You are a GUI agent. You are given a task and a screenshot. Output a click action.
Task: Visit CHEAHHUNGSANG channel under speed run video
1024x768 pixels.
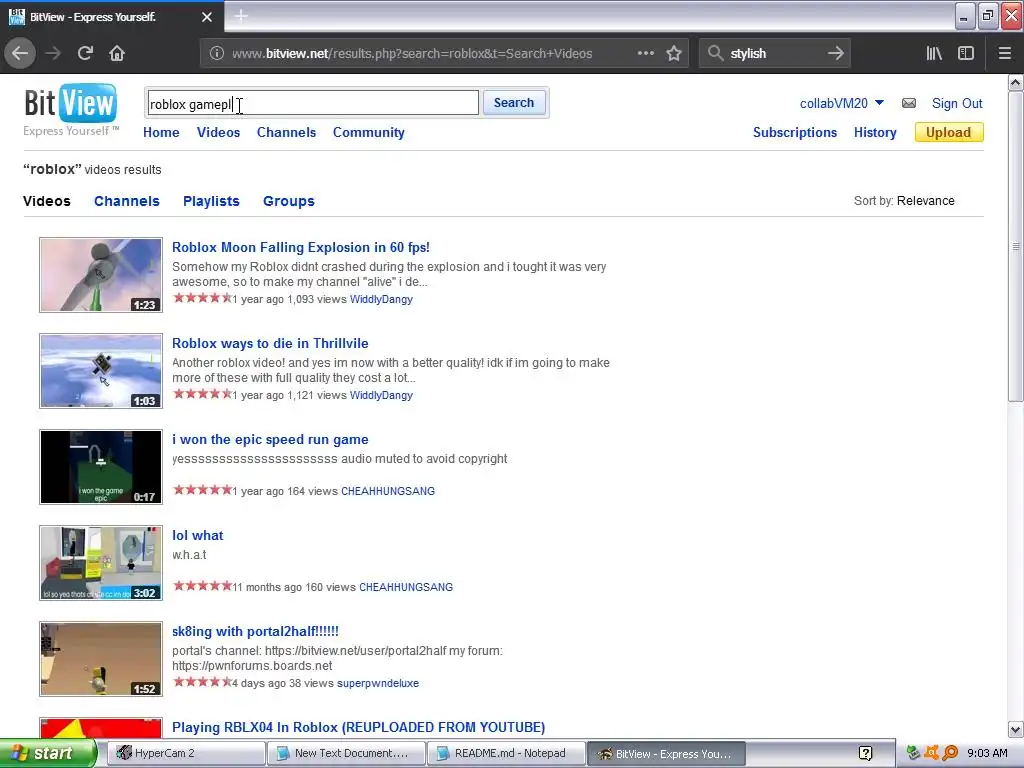(x=388, y=491)
